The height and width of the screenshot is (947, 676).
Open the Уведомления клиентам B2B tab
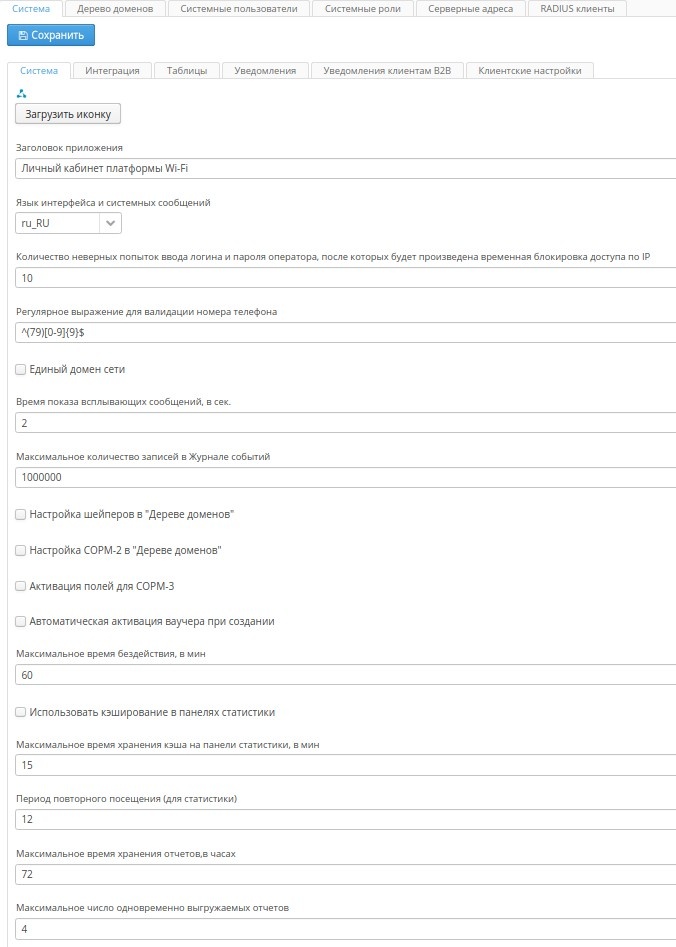coord(387,71)
